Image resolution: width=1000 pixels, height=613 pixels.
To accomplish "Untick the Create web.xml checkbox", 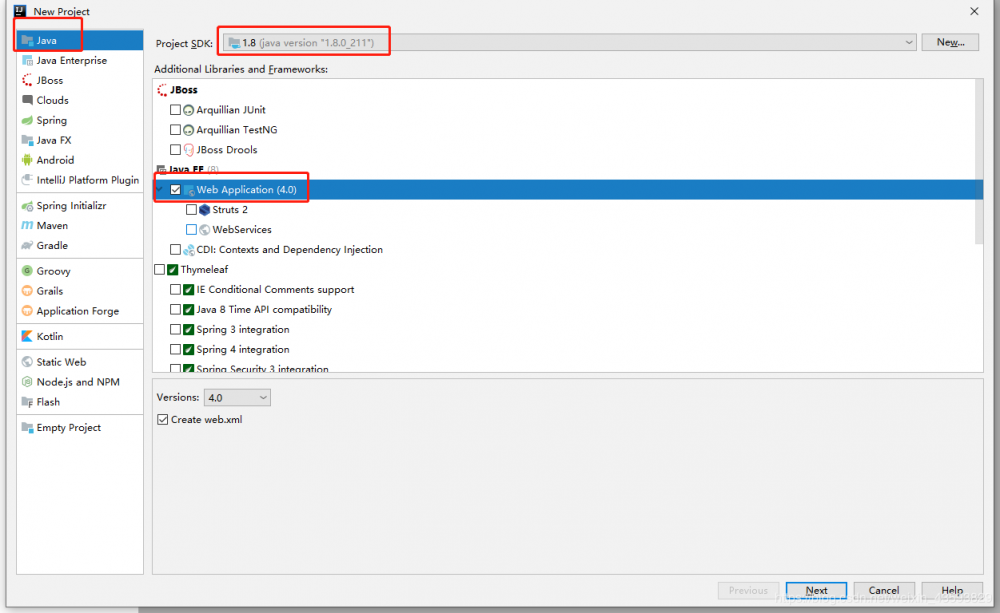I will pos(163,419).
